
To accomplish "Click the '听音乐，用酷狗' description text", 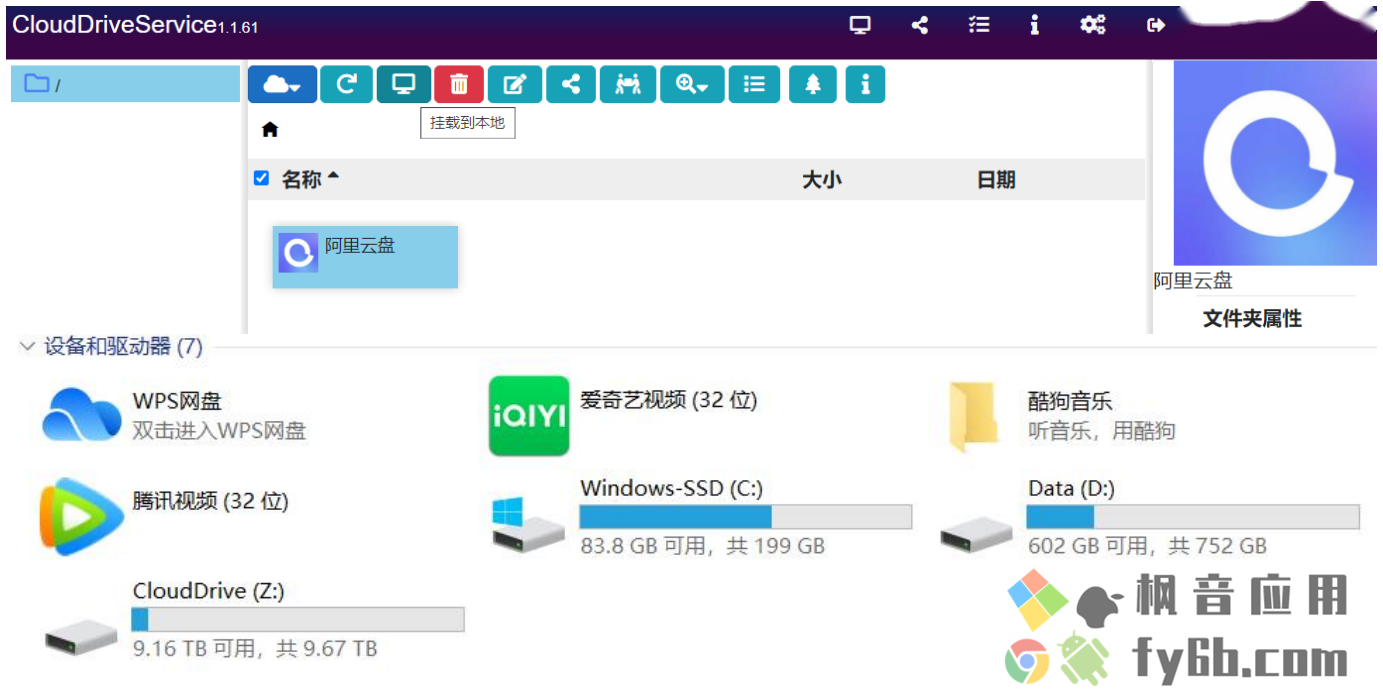I will (x=1102, y=431).
